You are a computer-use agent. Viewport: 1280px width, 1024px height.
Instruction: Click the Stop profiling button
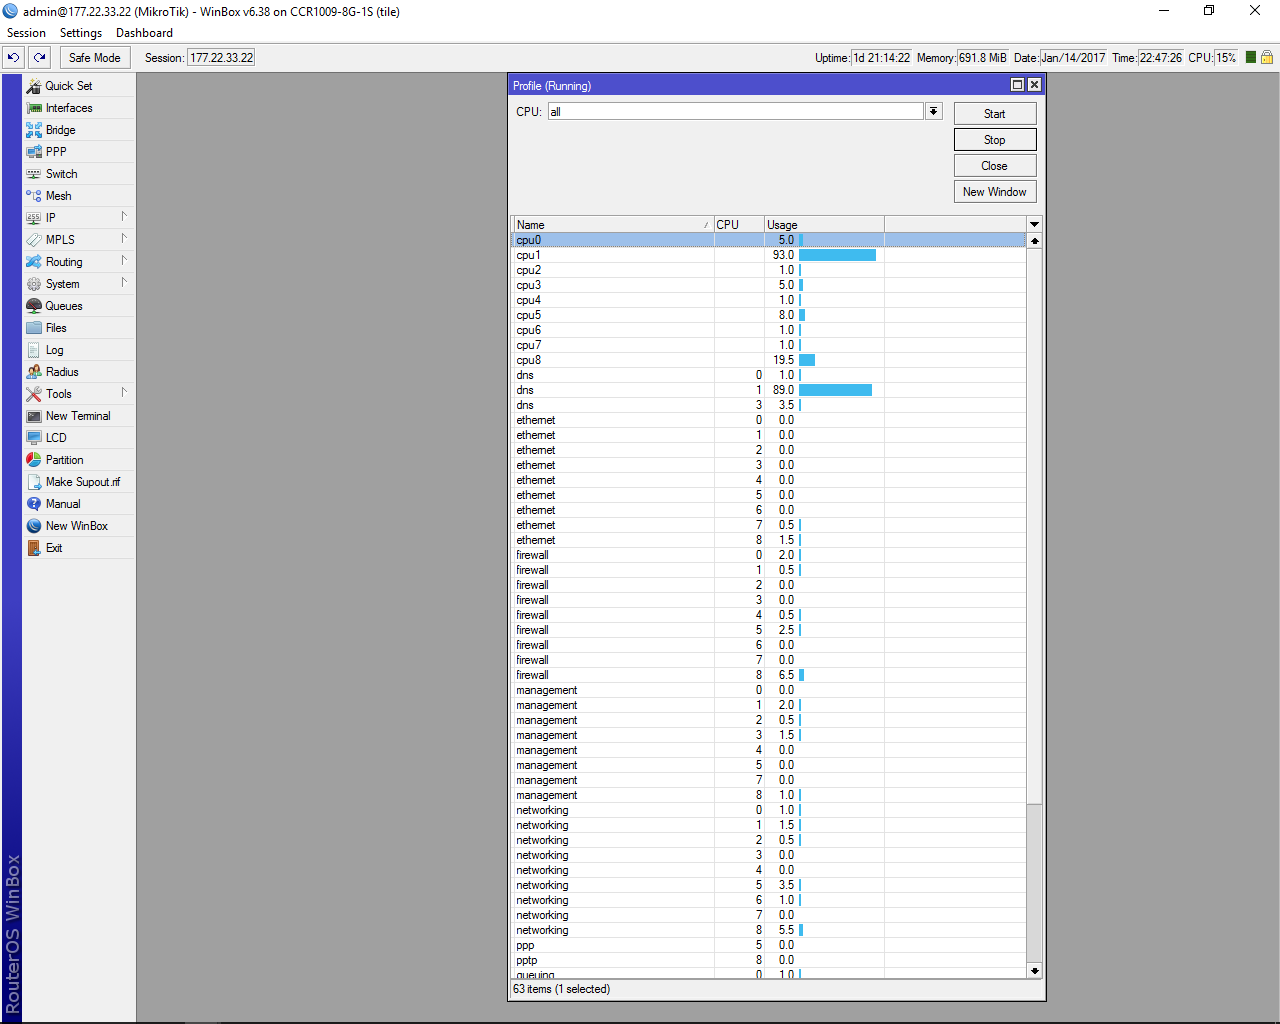pos(995,140)
